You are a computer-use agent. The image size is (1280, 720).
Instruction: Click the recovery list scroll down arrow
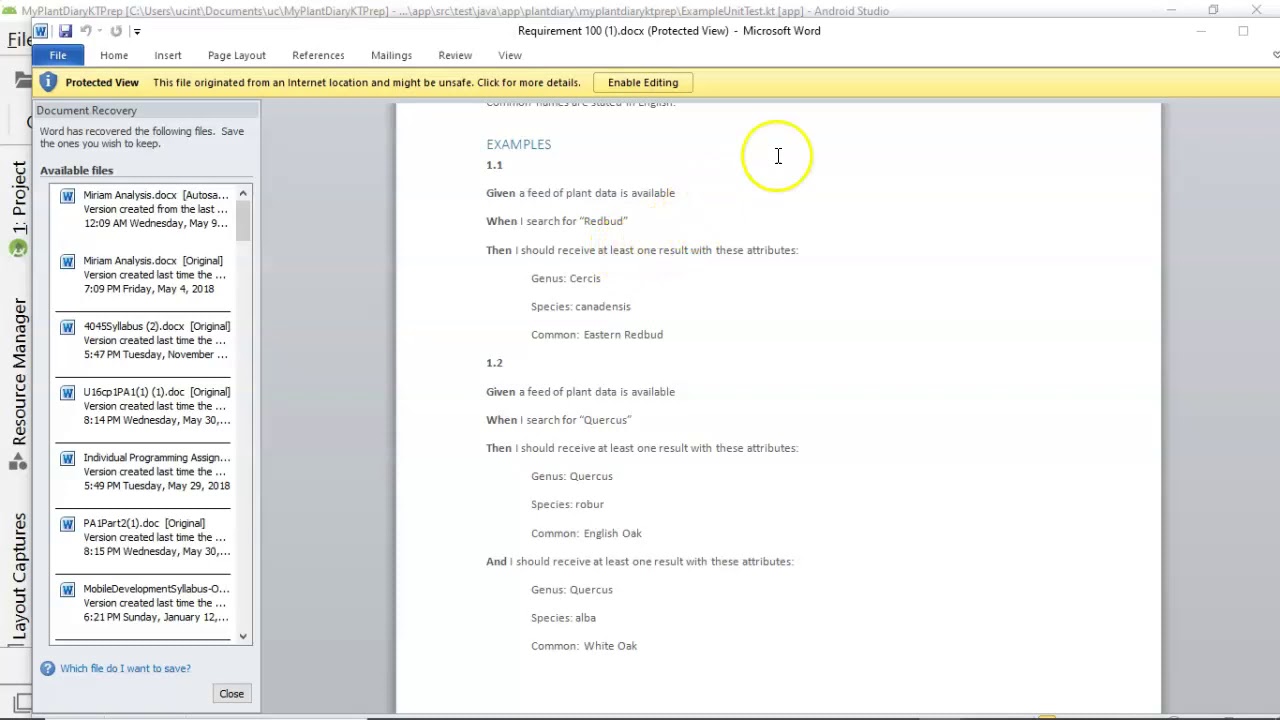[x=243, y=636]
